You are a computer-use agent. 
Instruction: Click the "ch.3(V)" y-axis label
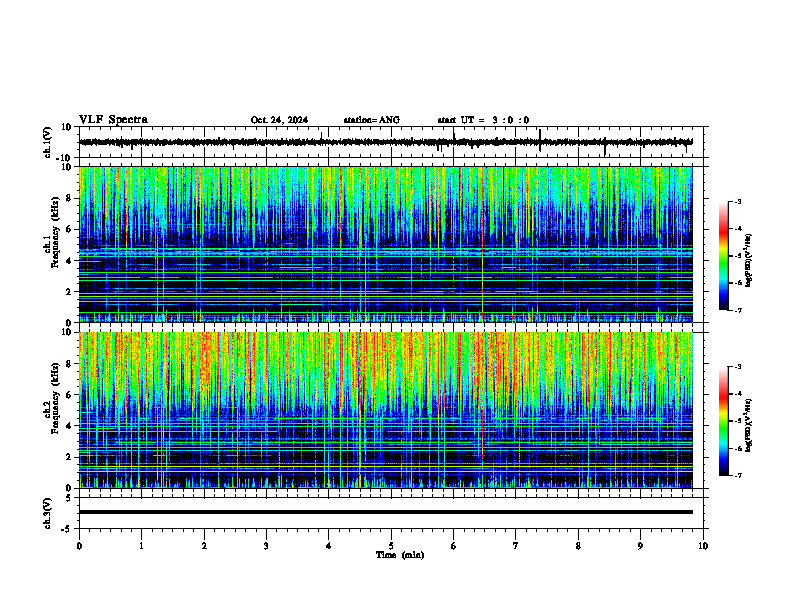coord(48,514)
